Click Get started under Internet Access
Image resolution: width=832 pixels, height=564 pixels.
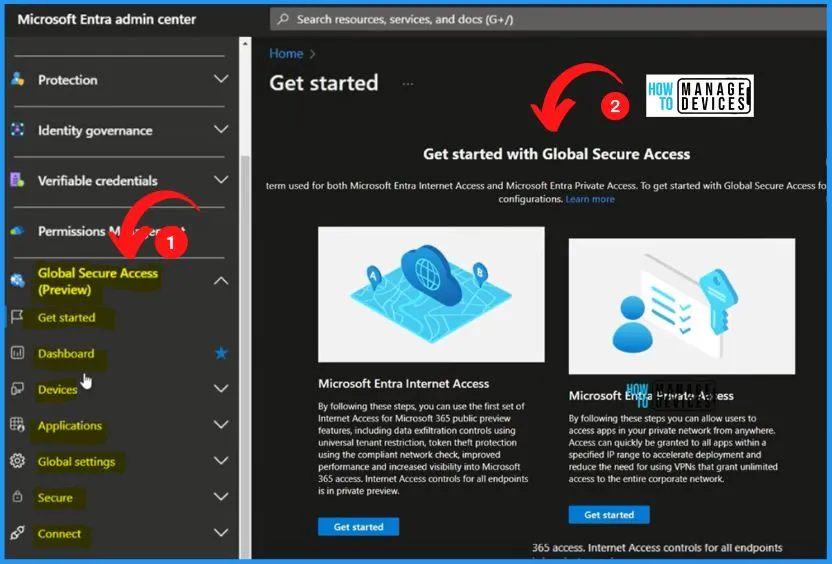[x=358, y=526]
